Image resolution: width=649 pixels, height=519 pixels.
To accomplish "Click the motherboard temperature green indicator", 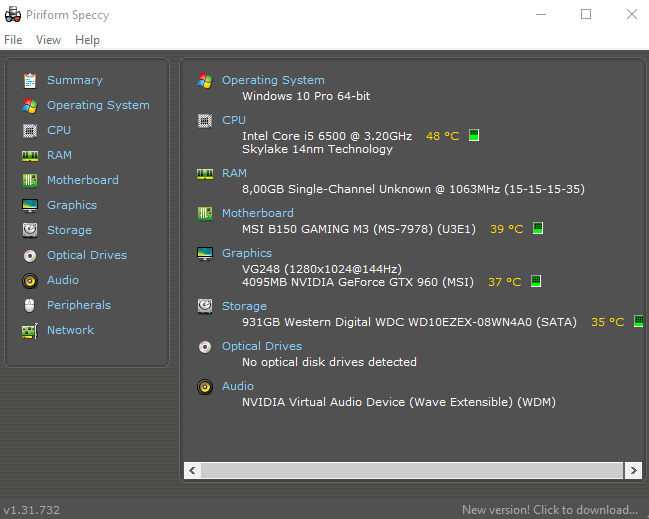I will 538,228.
